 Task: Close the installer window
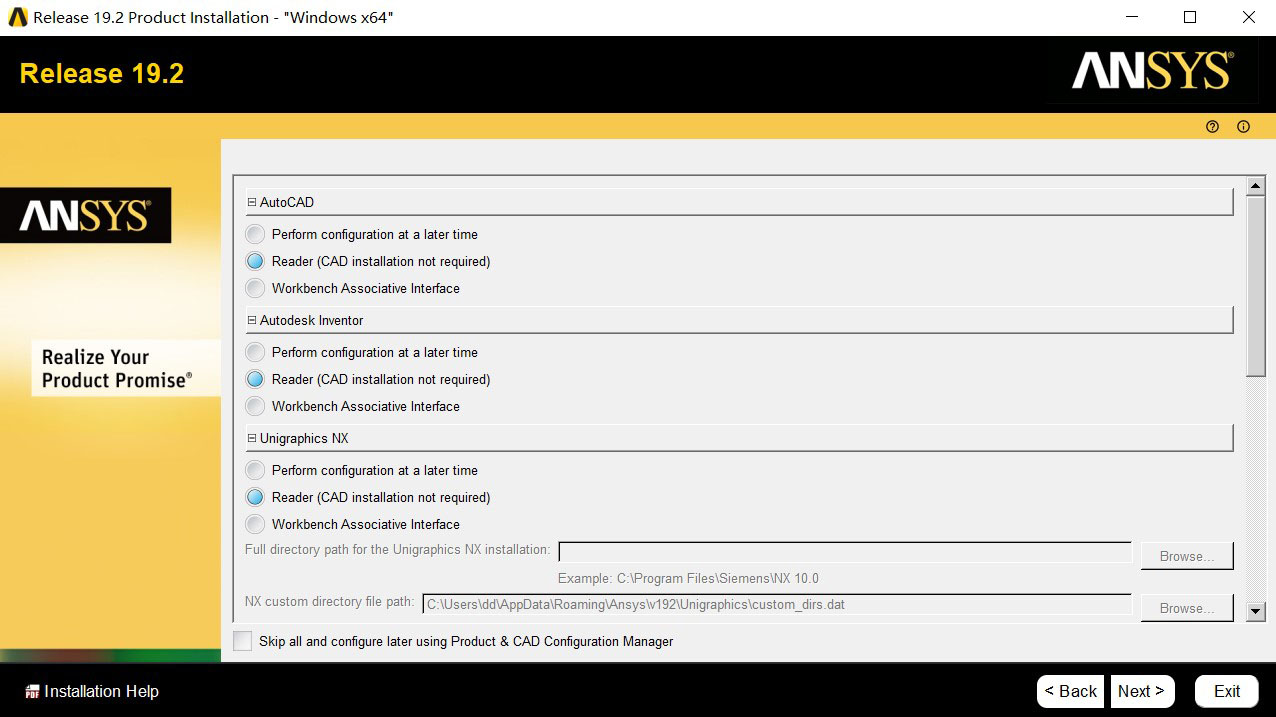point(1248,17)
